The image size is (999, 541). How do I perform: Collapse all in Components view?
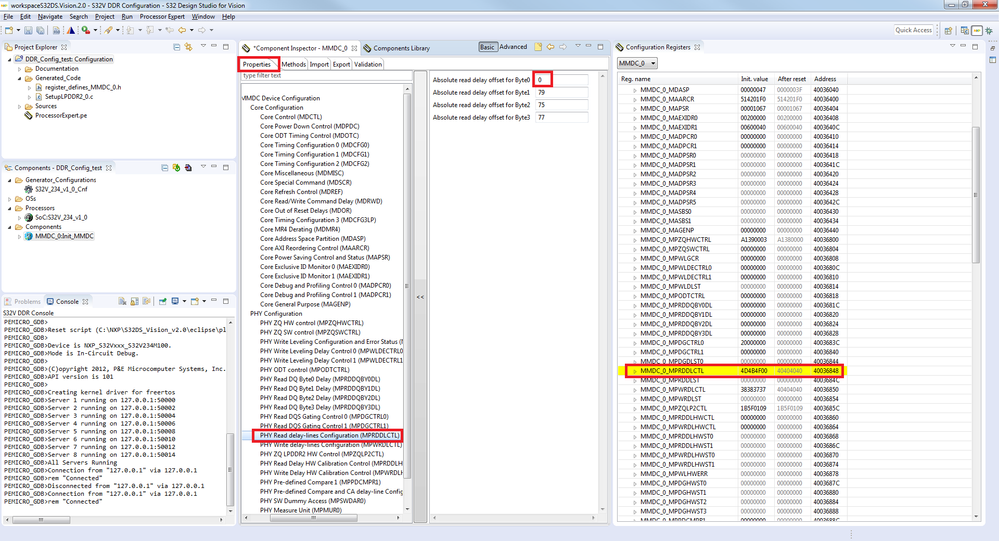165,168
